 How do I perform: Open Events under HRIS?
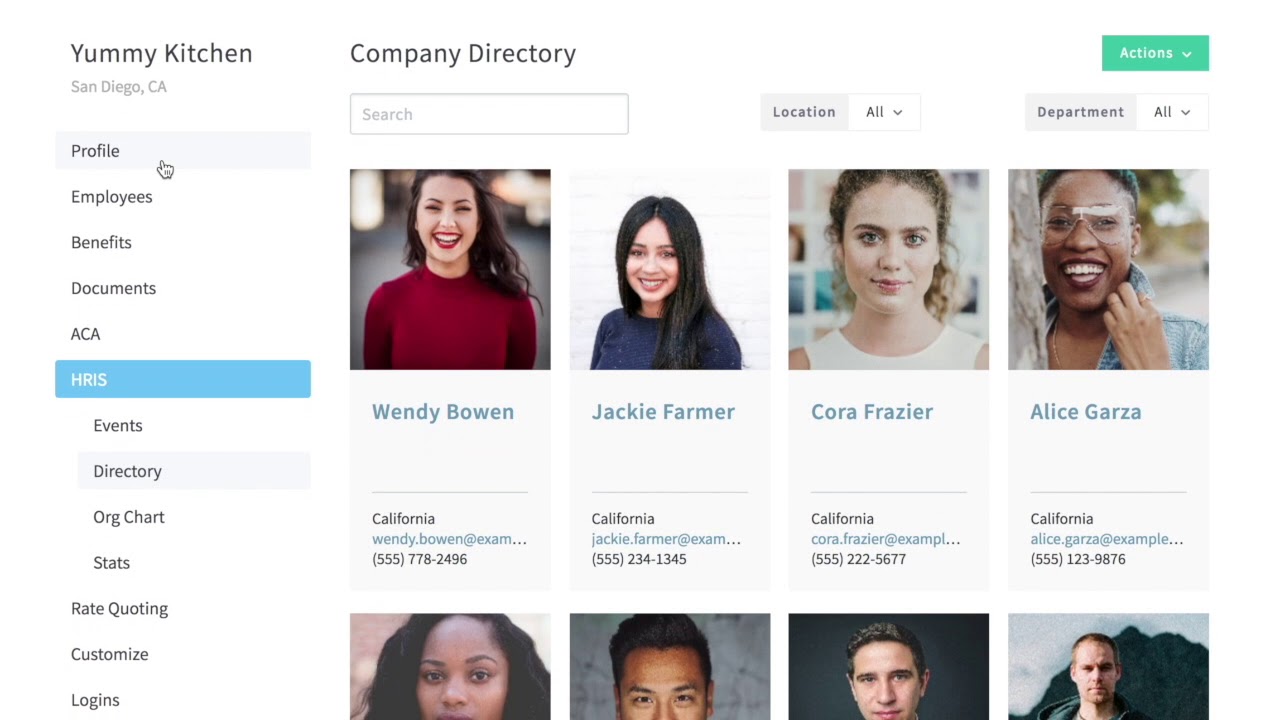[x=118, y=426]
